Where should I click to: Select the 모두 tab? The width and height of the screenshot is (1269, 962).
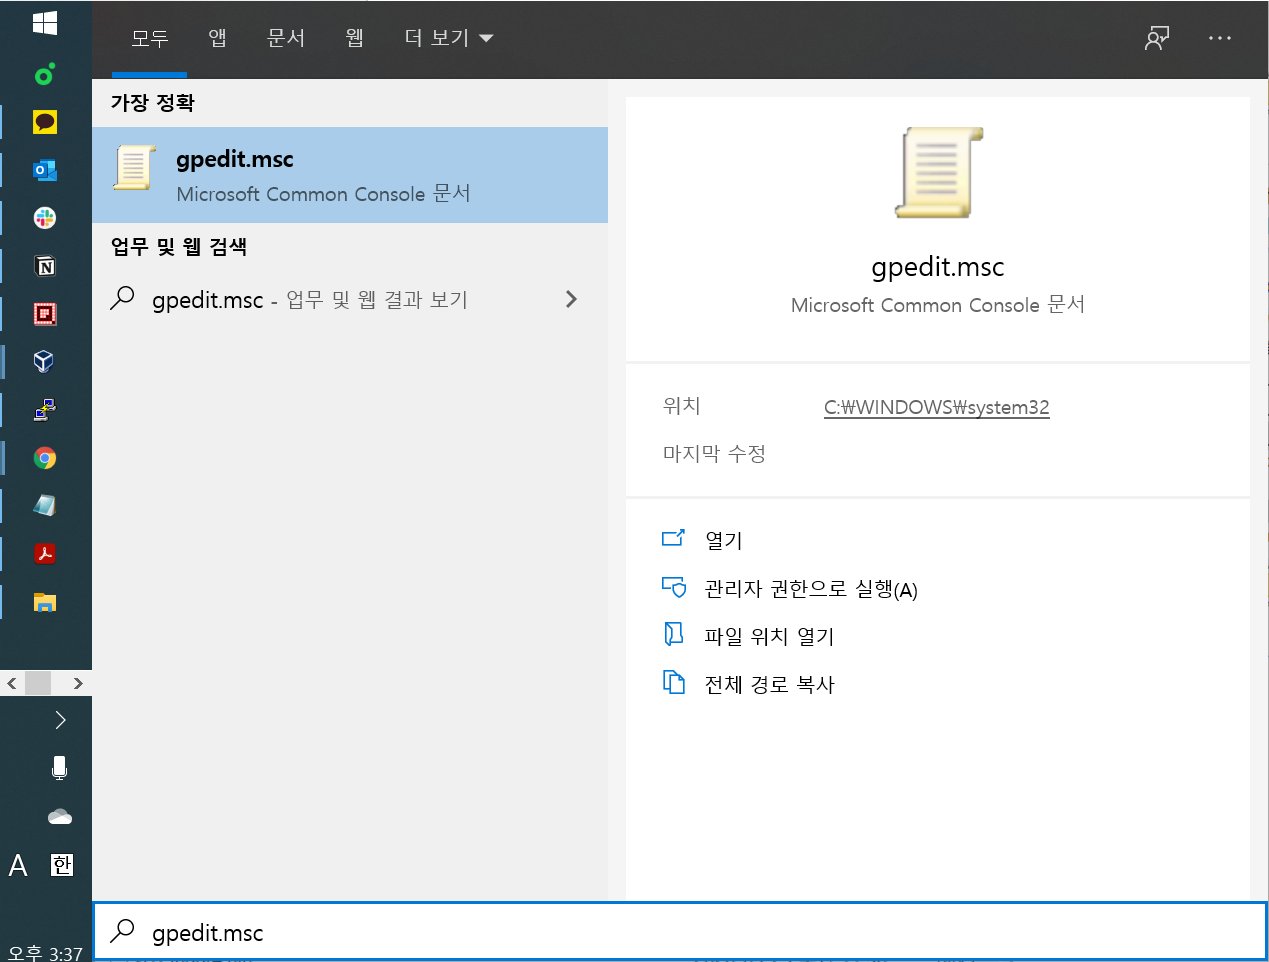pyautogui.click(x=150, y=38)
